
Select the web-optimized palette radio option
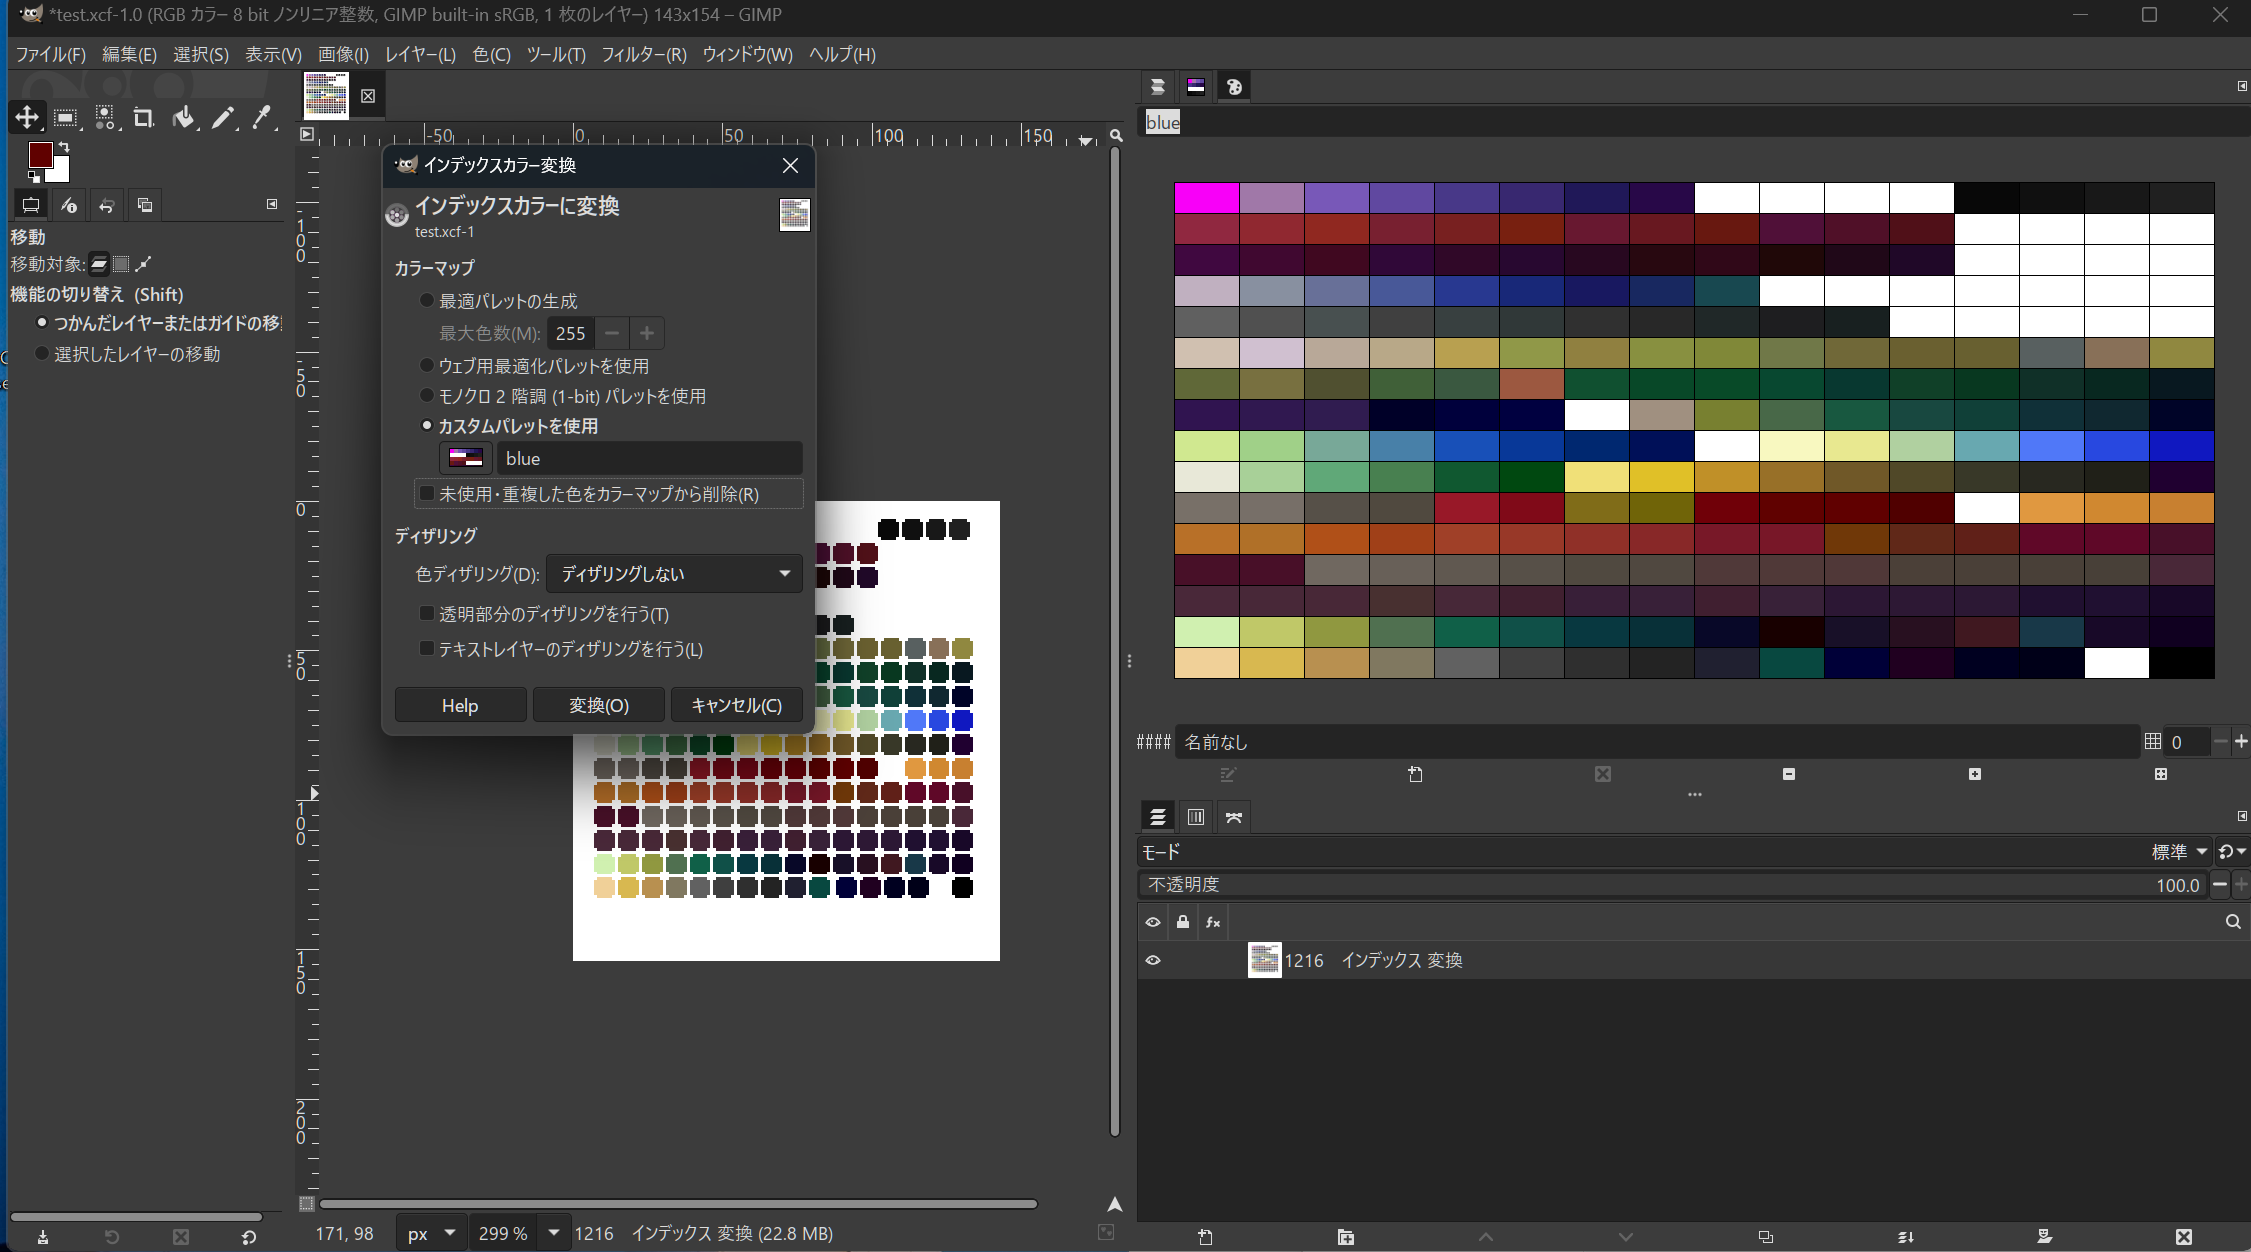[427, 366]
